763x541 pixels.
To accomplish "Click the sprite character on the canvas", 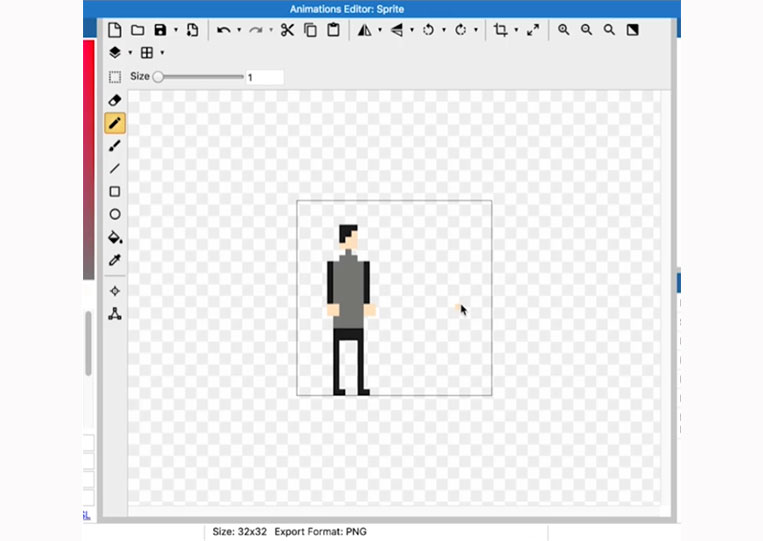I will pos(351,309).
